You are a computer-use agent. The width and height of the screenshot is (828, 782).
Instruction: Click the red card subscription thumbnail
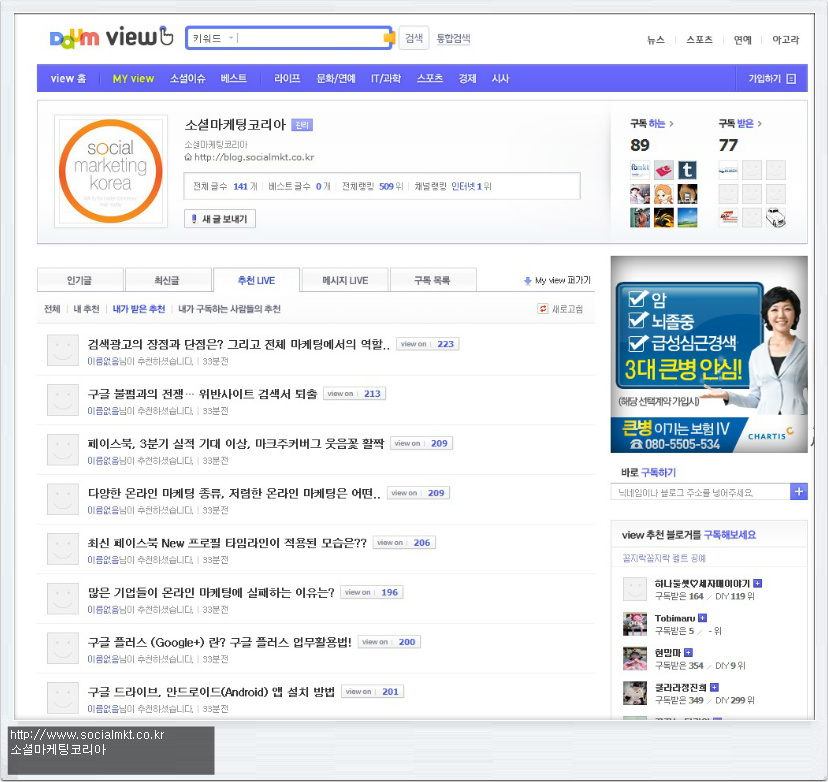point(663,170)
